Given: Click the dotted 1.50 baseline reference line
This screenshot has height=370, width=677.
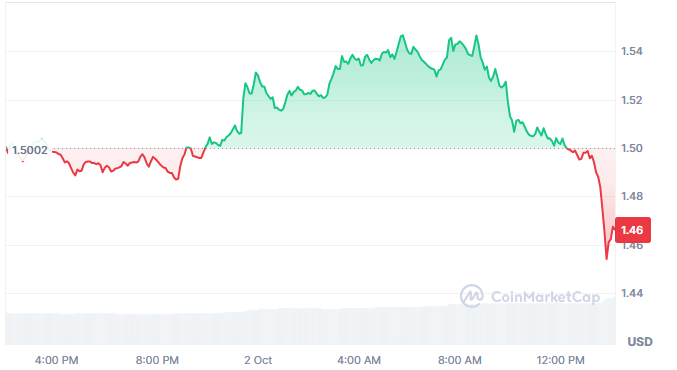Looking at the screenshot, I should [332, 149].
